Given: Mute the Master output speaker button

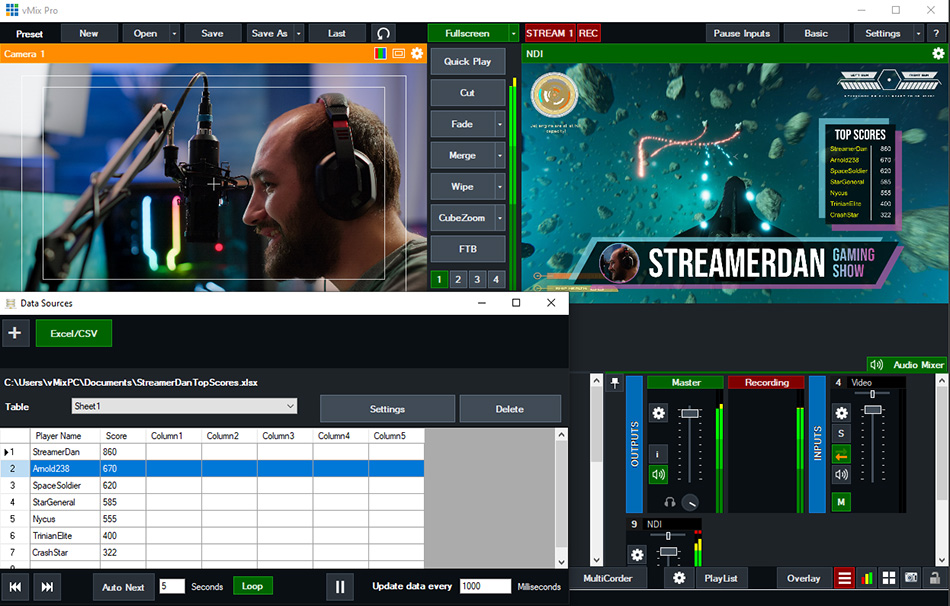Looking at the screenshot, I should 658,475.
